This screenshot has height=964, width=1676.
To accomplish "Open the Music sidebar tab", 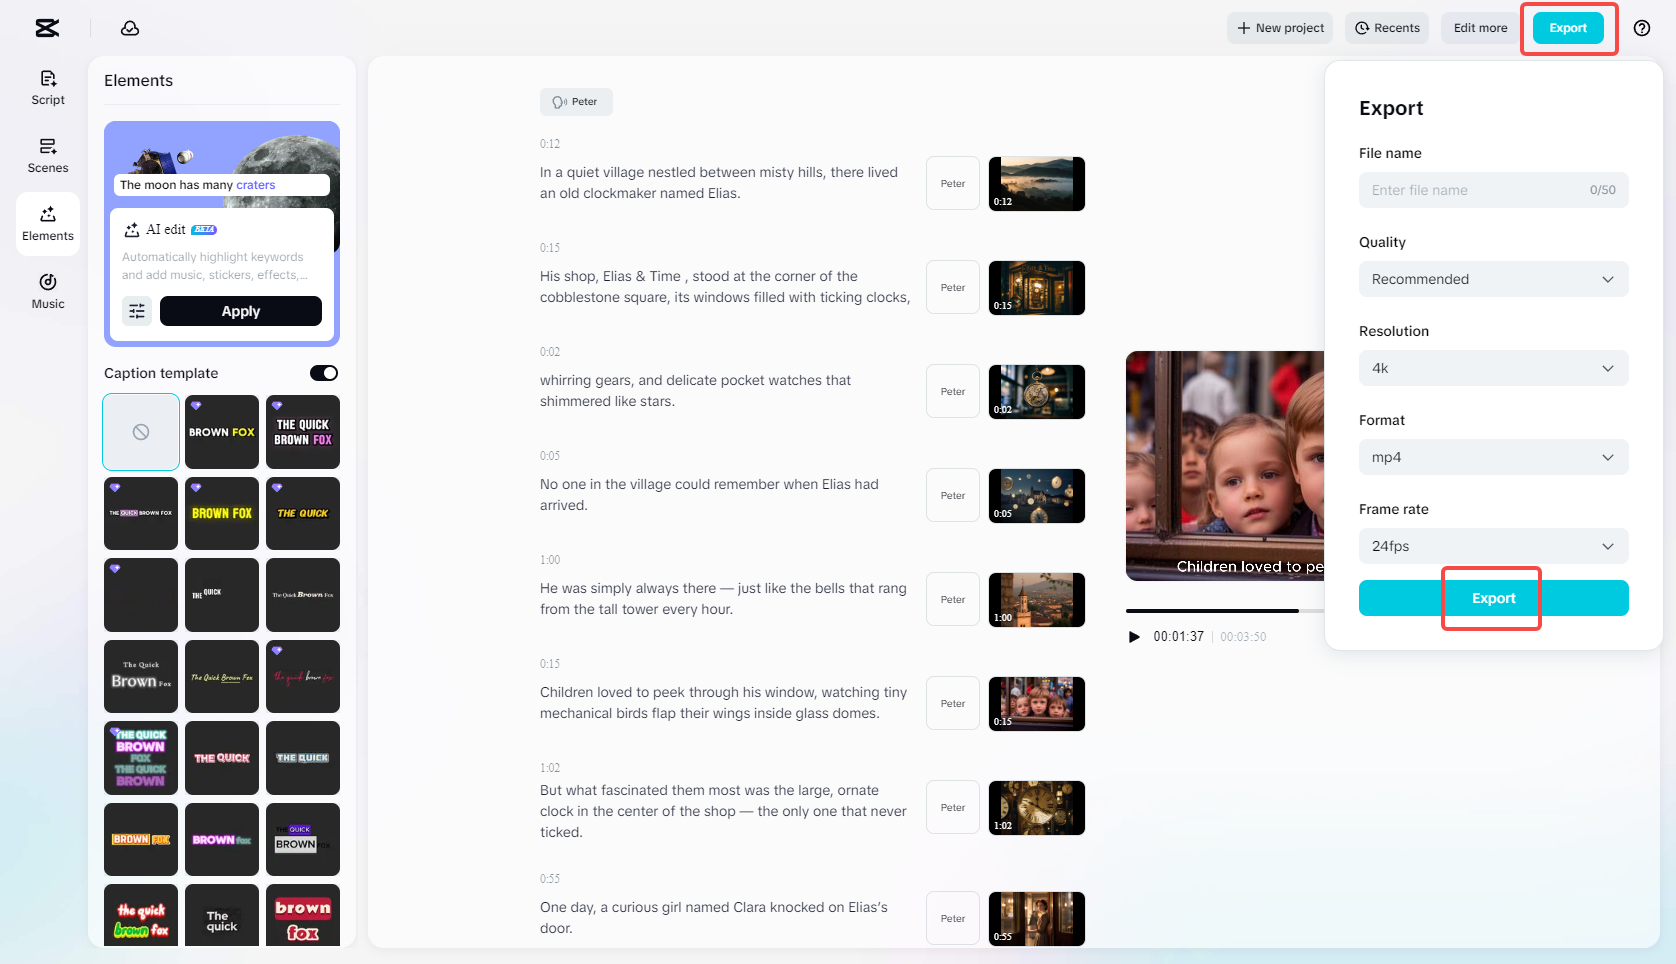I will click(x=48, y=292).
